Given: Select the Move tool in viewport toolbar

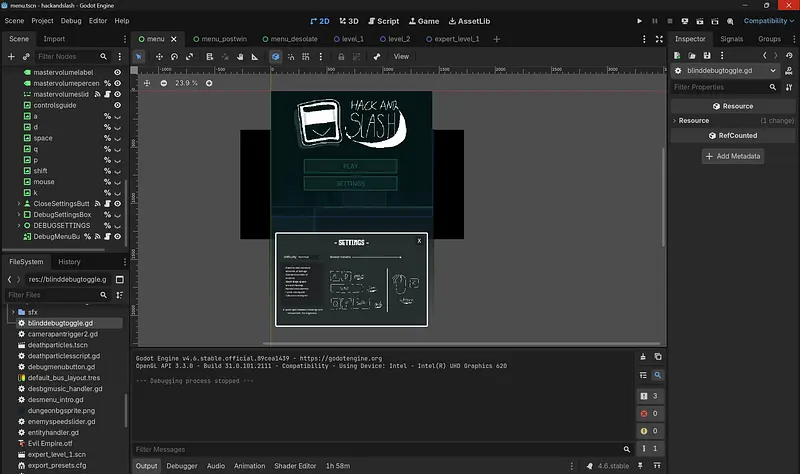Looking at the screenshot, I should tap(158, 57).
